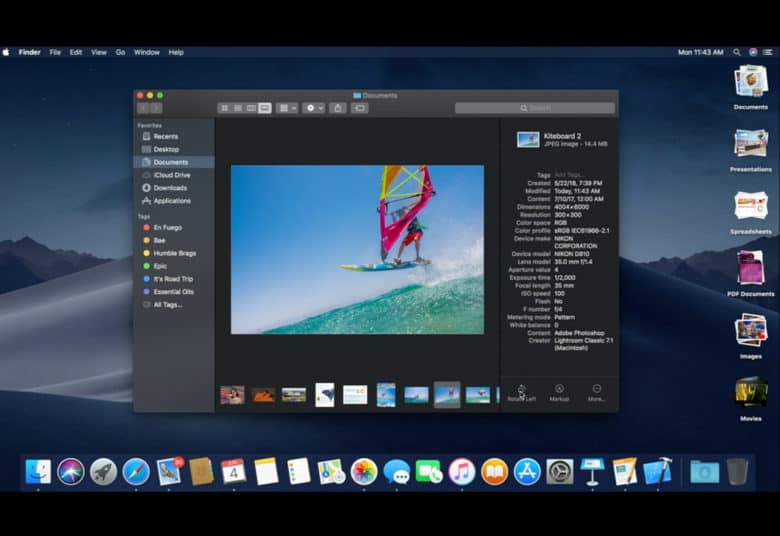Screen dimensions: 780x536
Task: Open Markup quick action
Action: click(559, 391)
